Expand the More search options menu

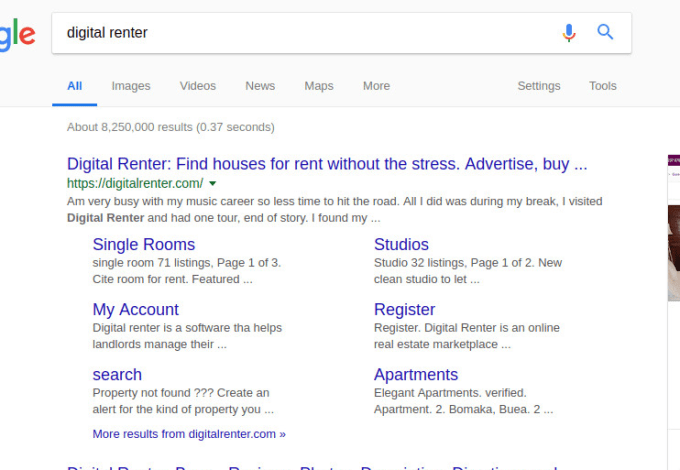(x=376, y=86)
